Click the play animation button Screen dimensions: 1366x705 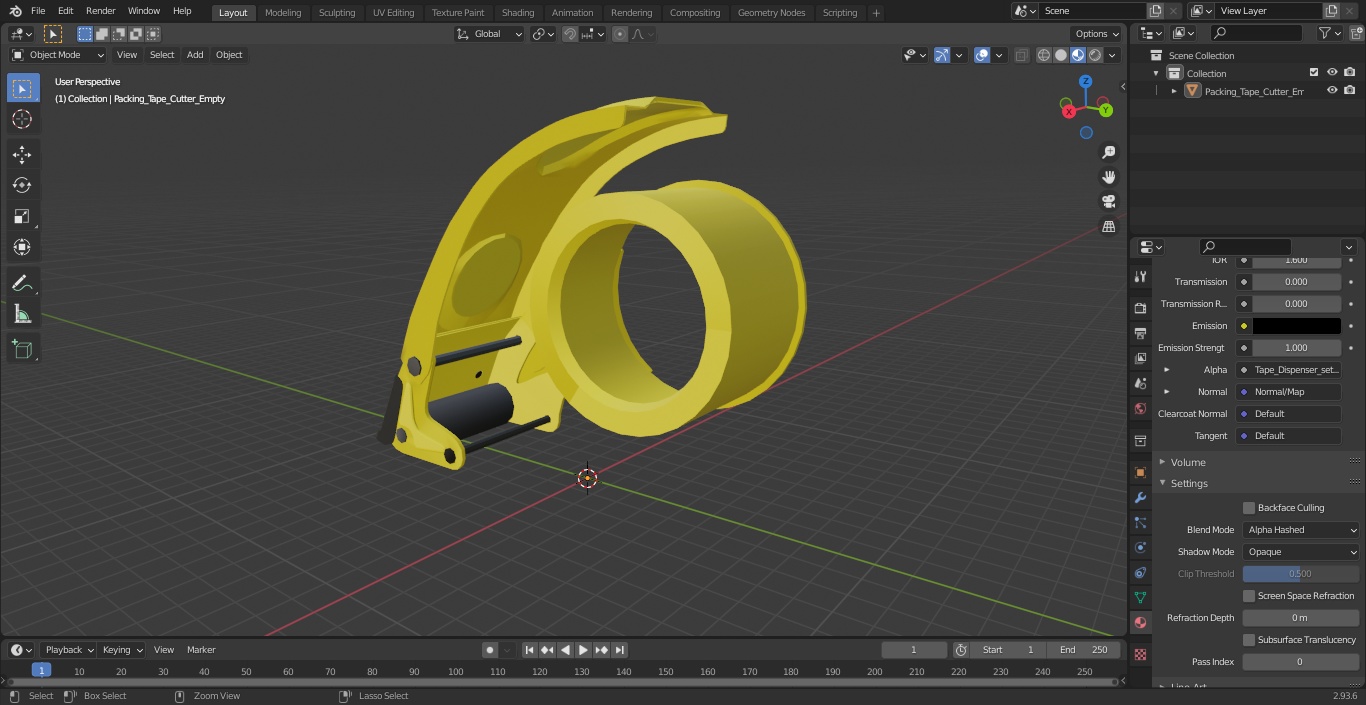click(583, 650)
